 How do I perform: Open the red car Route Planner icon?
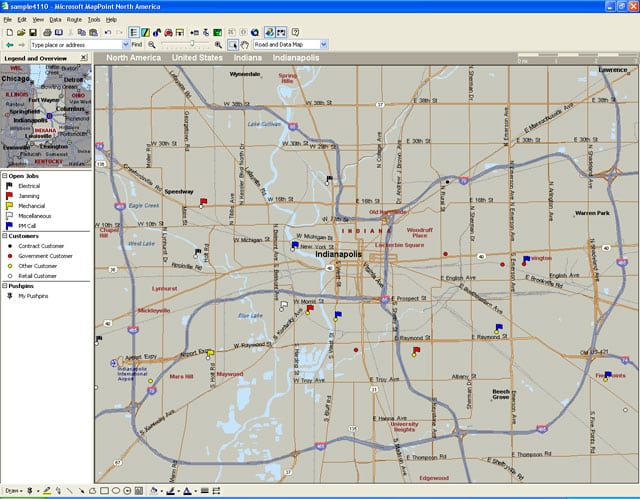click(x=168, y=32)
